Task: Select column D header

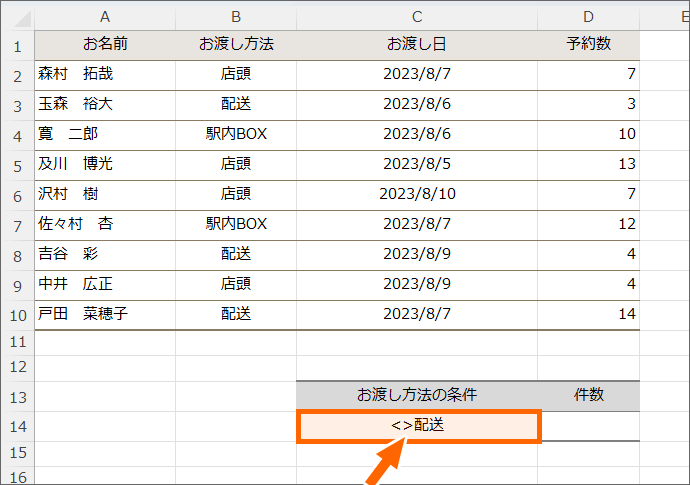Action: (x=588, y=18)
